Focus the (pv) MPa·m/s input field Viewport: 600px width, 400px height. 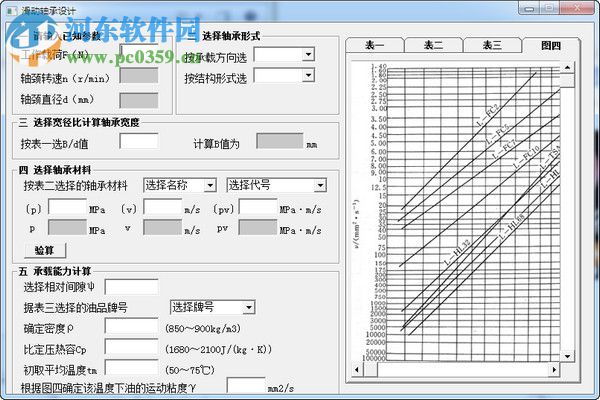[x=258, y=207]
